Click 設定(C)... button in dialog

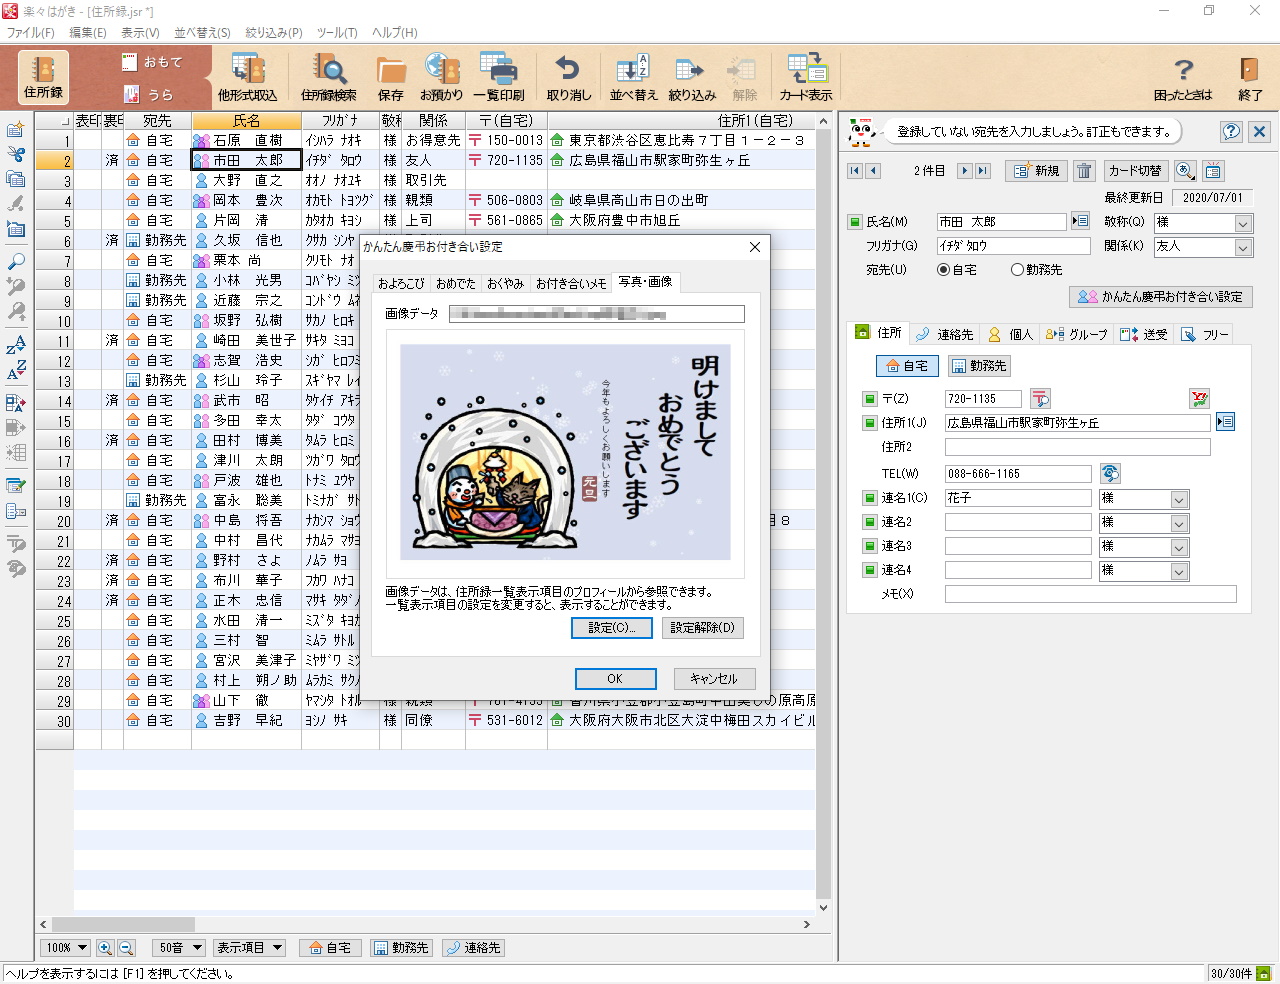tap(612, 628)
